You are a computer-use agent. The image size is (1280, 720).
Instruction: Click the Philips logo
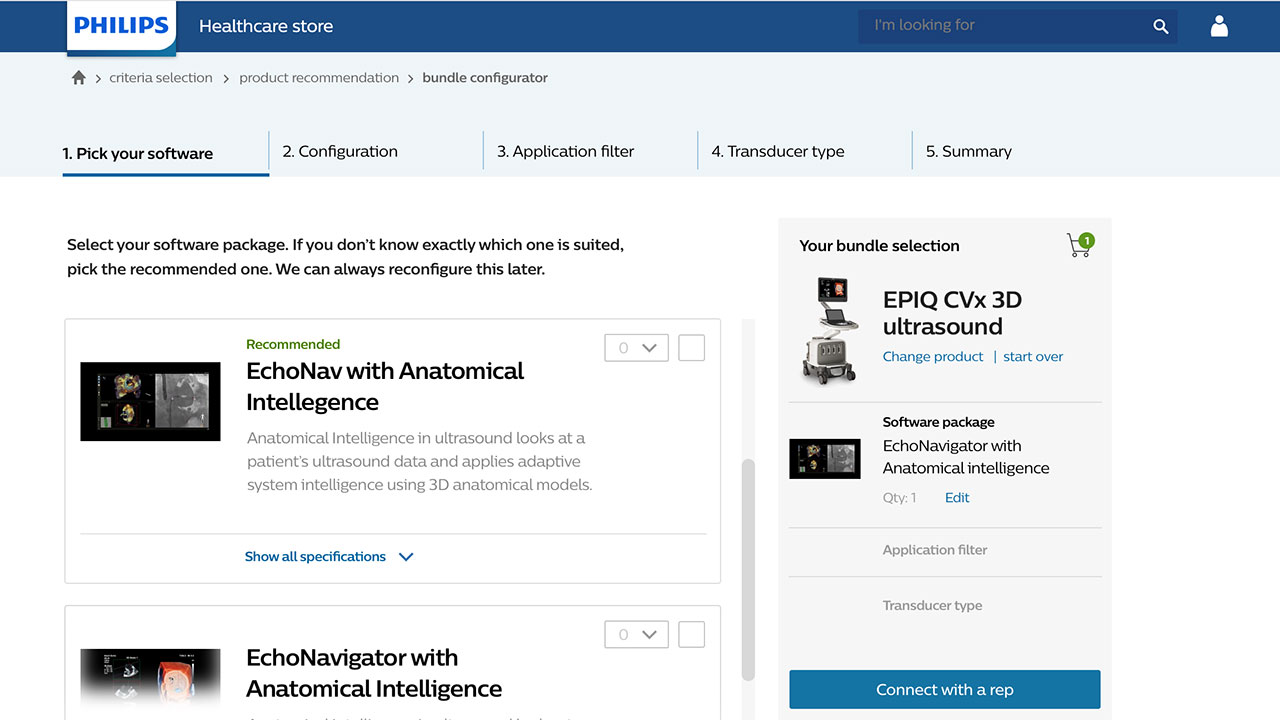pos(121,27)
